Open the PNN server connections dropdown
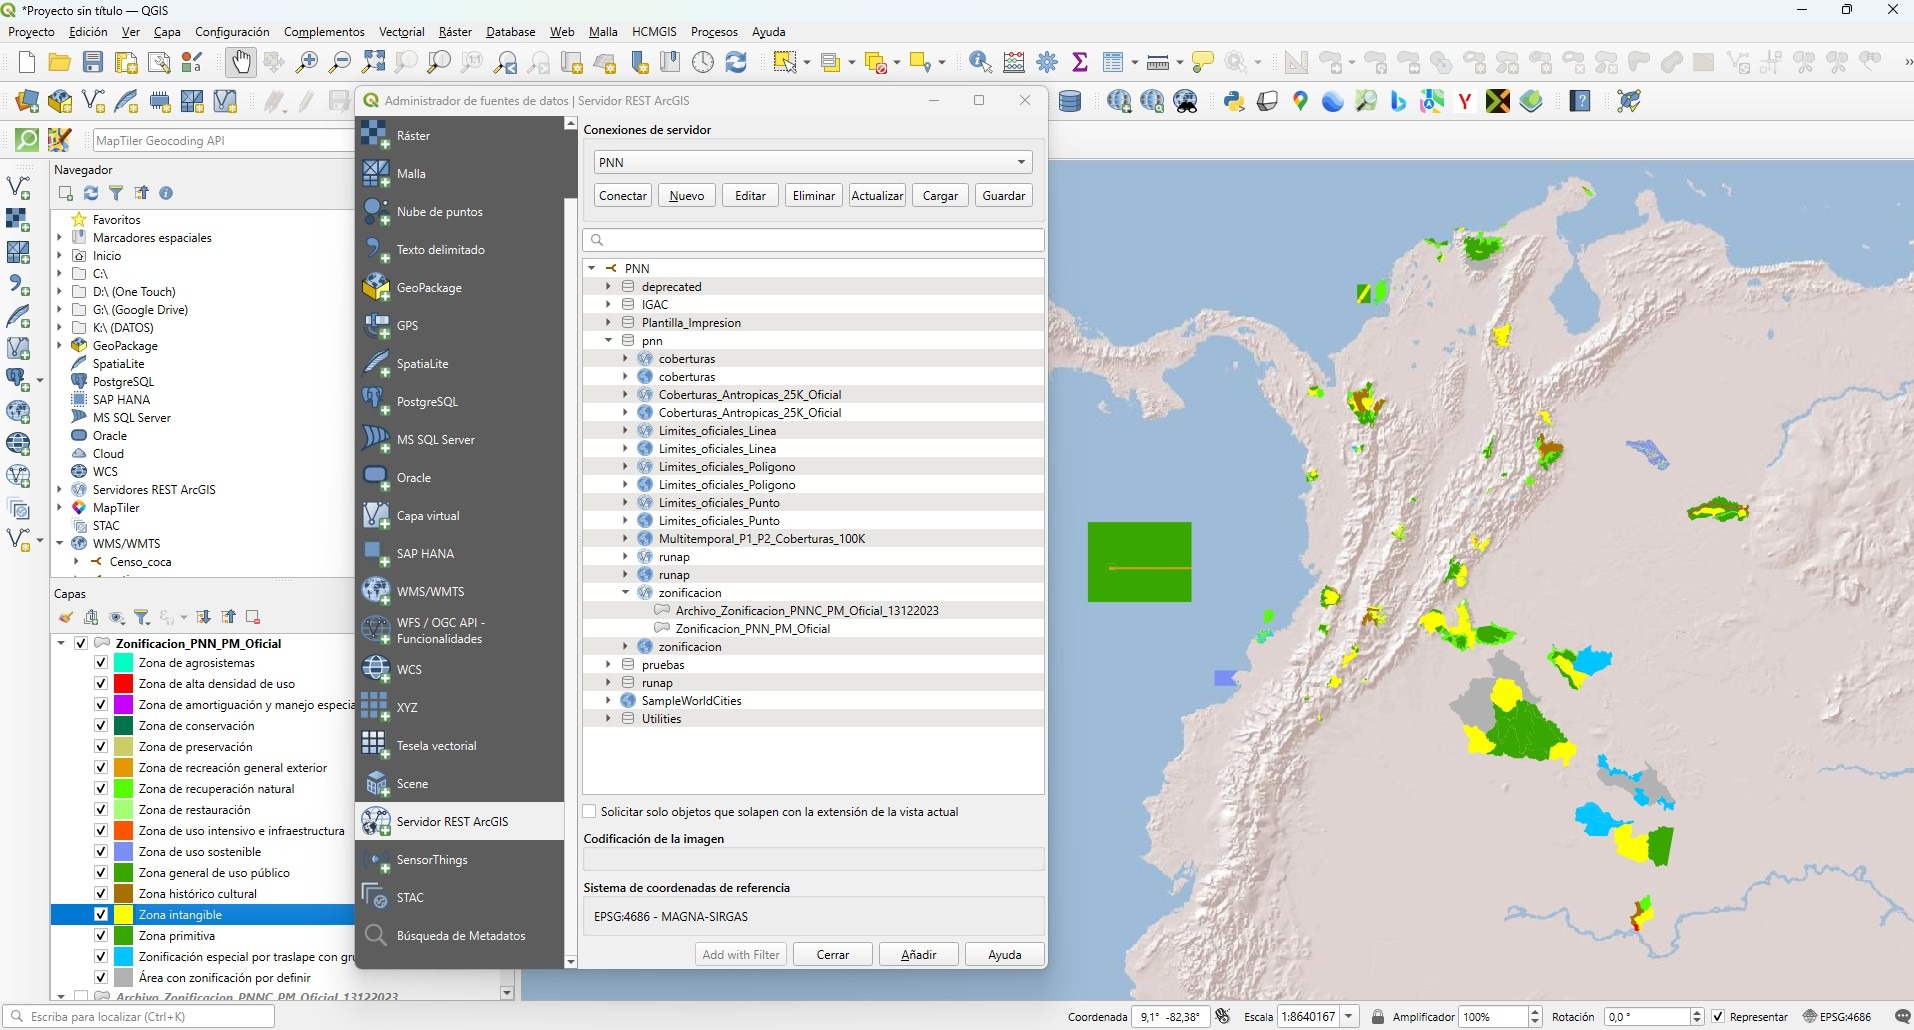Image resolution: width=1914 pixels, height=1030 pixels. point(813,162)
